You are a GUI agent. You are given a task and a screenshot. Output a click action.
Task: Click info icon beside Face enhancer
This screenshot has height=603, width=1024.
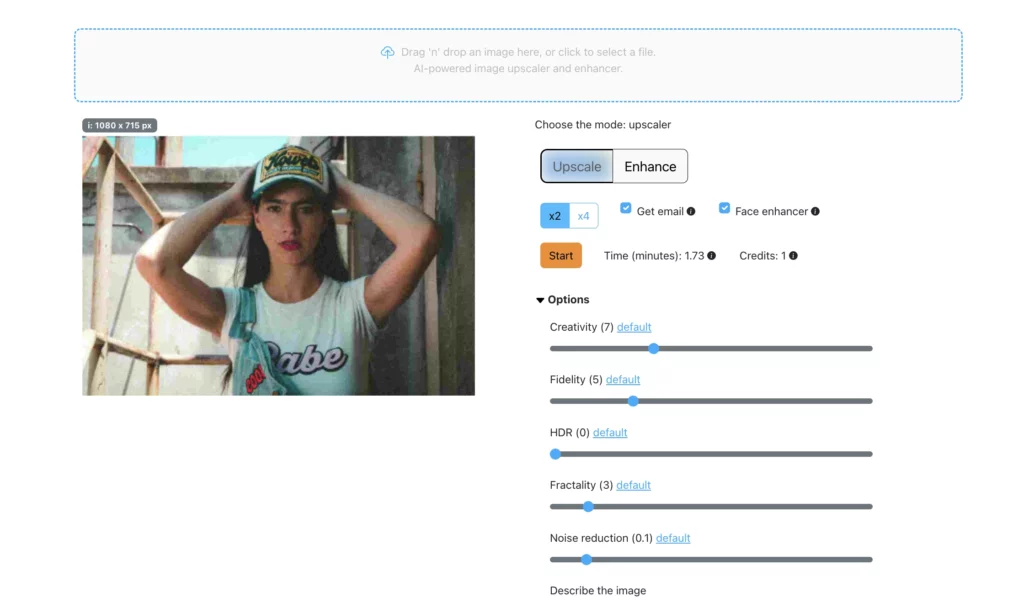[815, 212]
